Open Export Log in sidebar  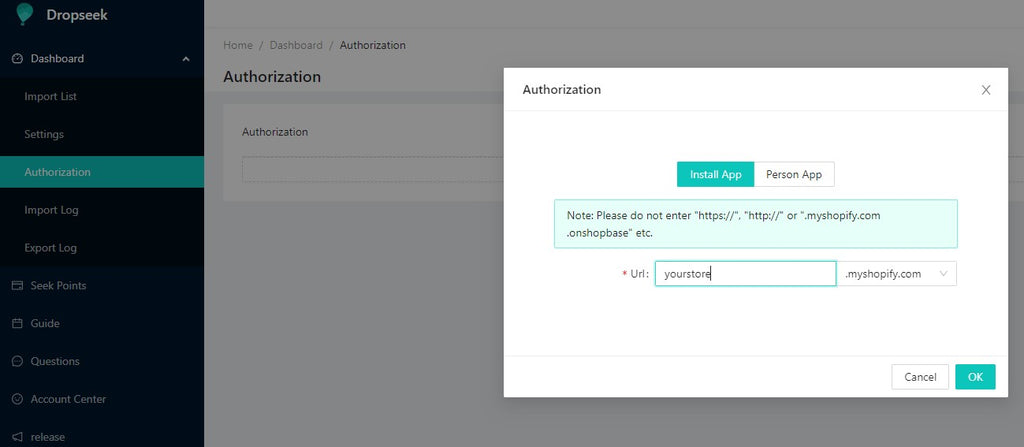point(51,248)
